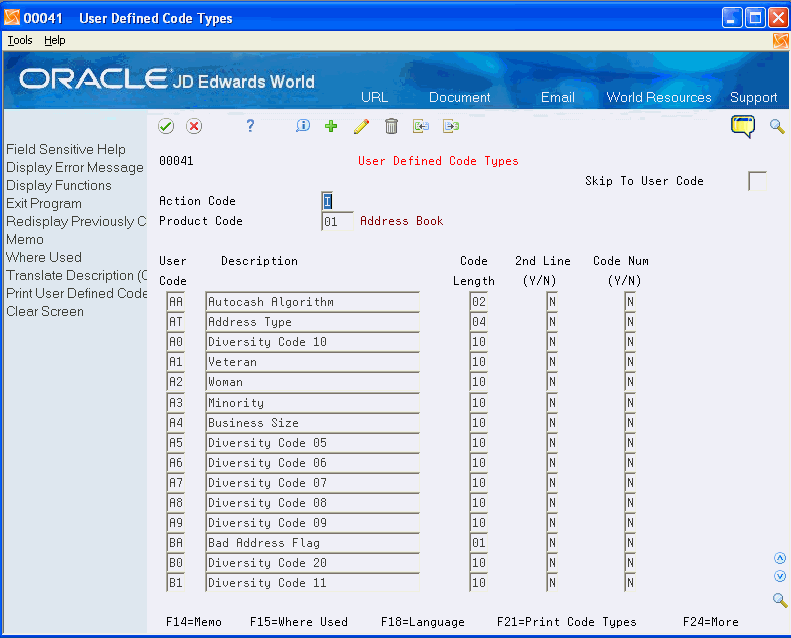Click the orange icon beside the Help menu row
The image size is (791, 638).
[780, 40]
